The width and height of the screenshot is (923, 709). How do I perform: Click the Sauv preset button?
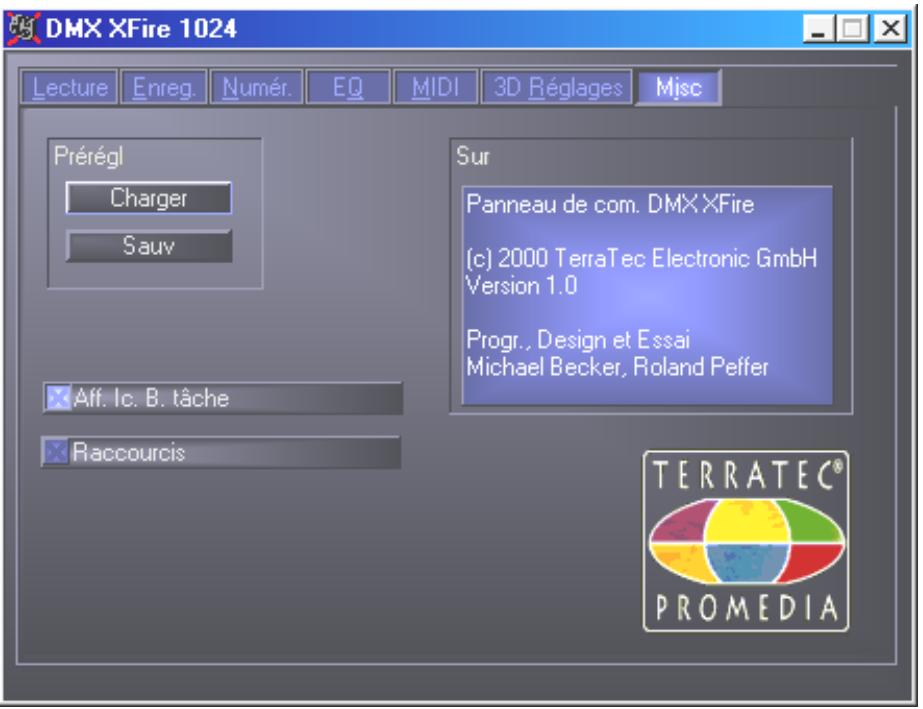[149, 246]
